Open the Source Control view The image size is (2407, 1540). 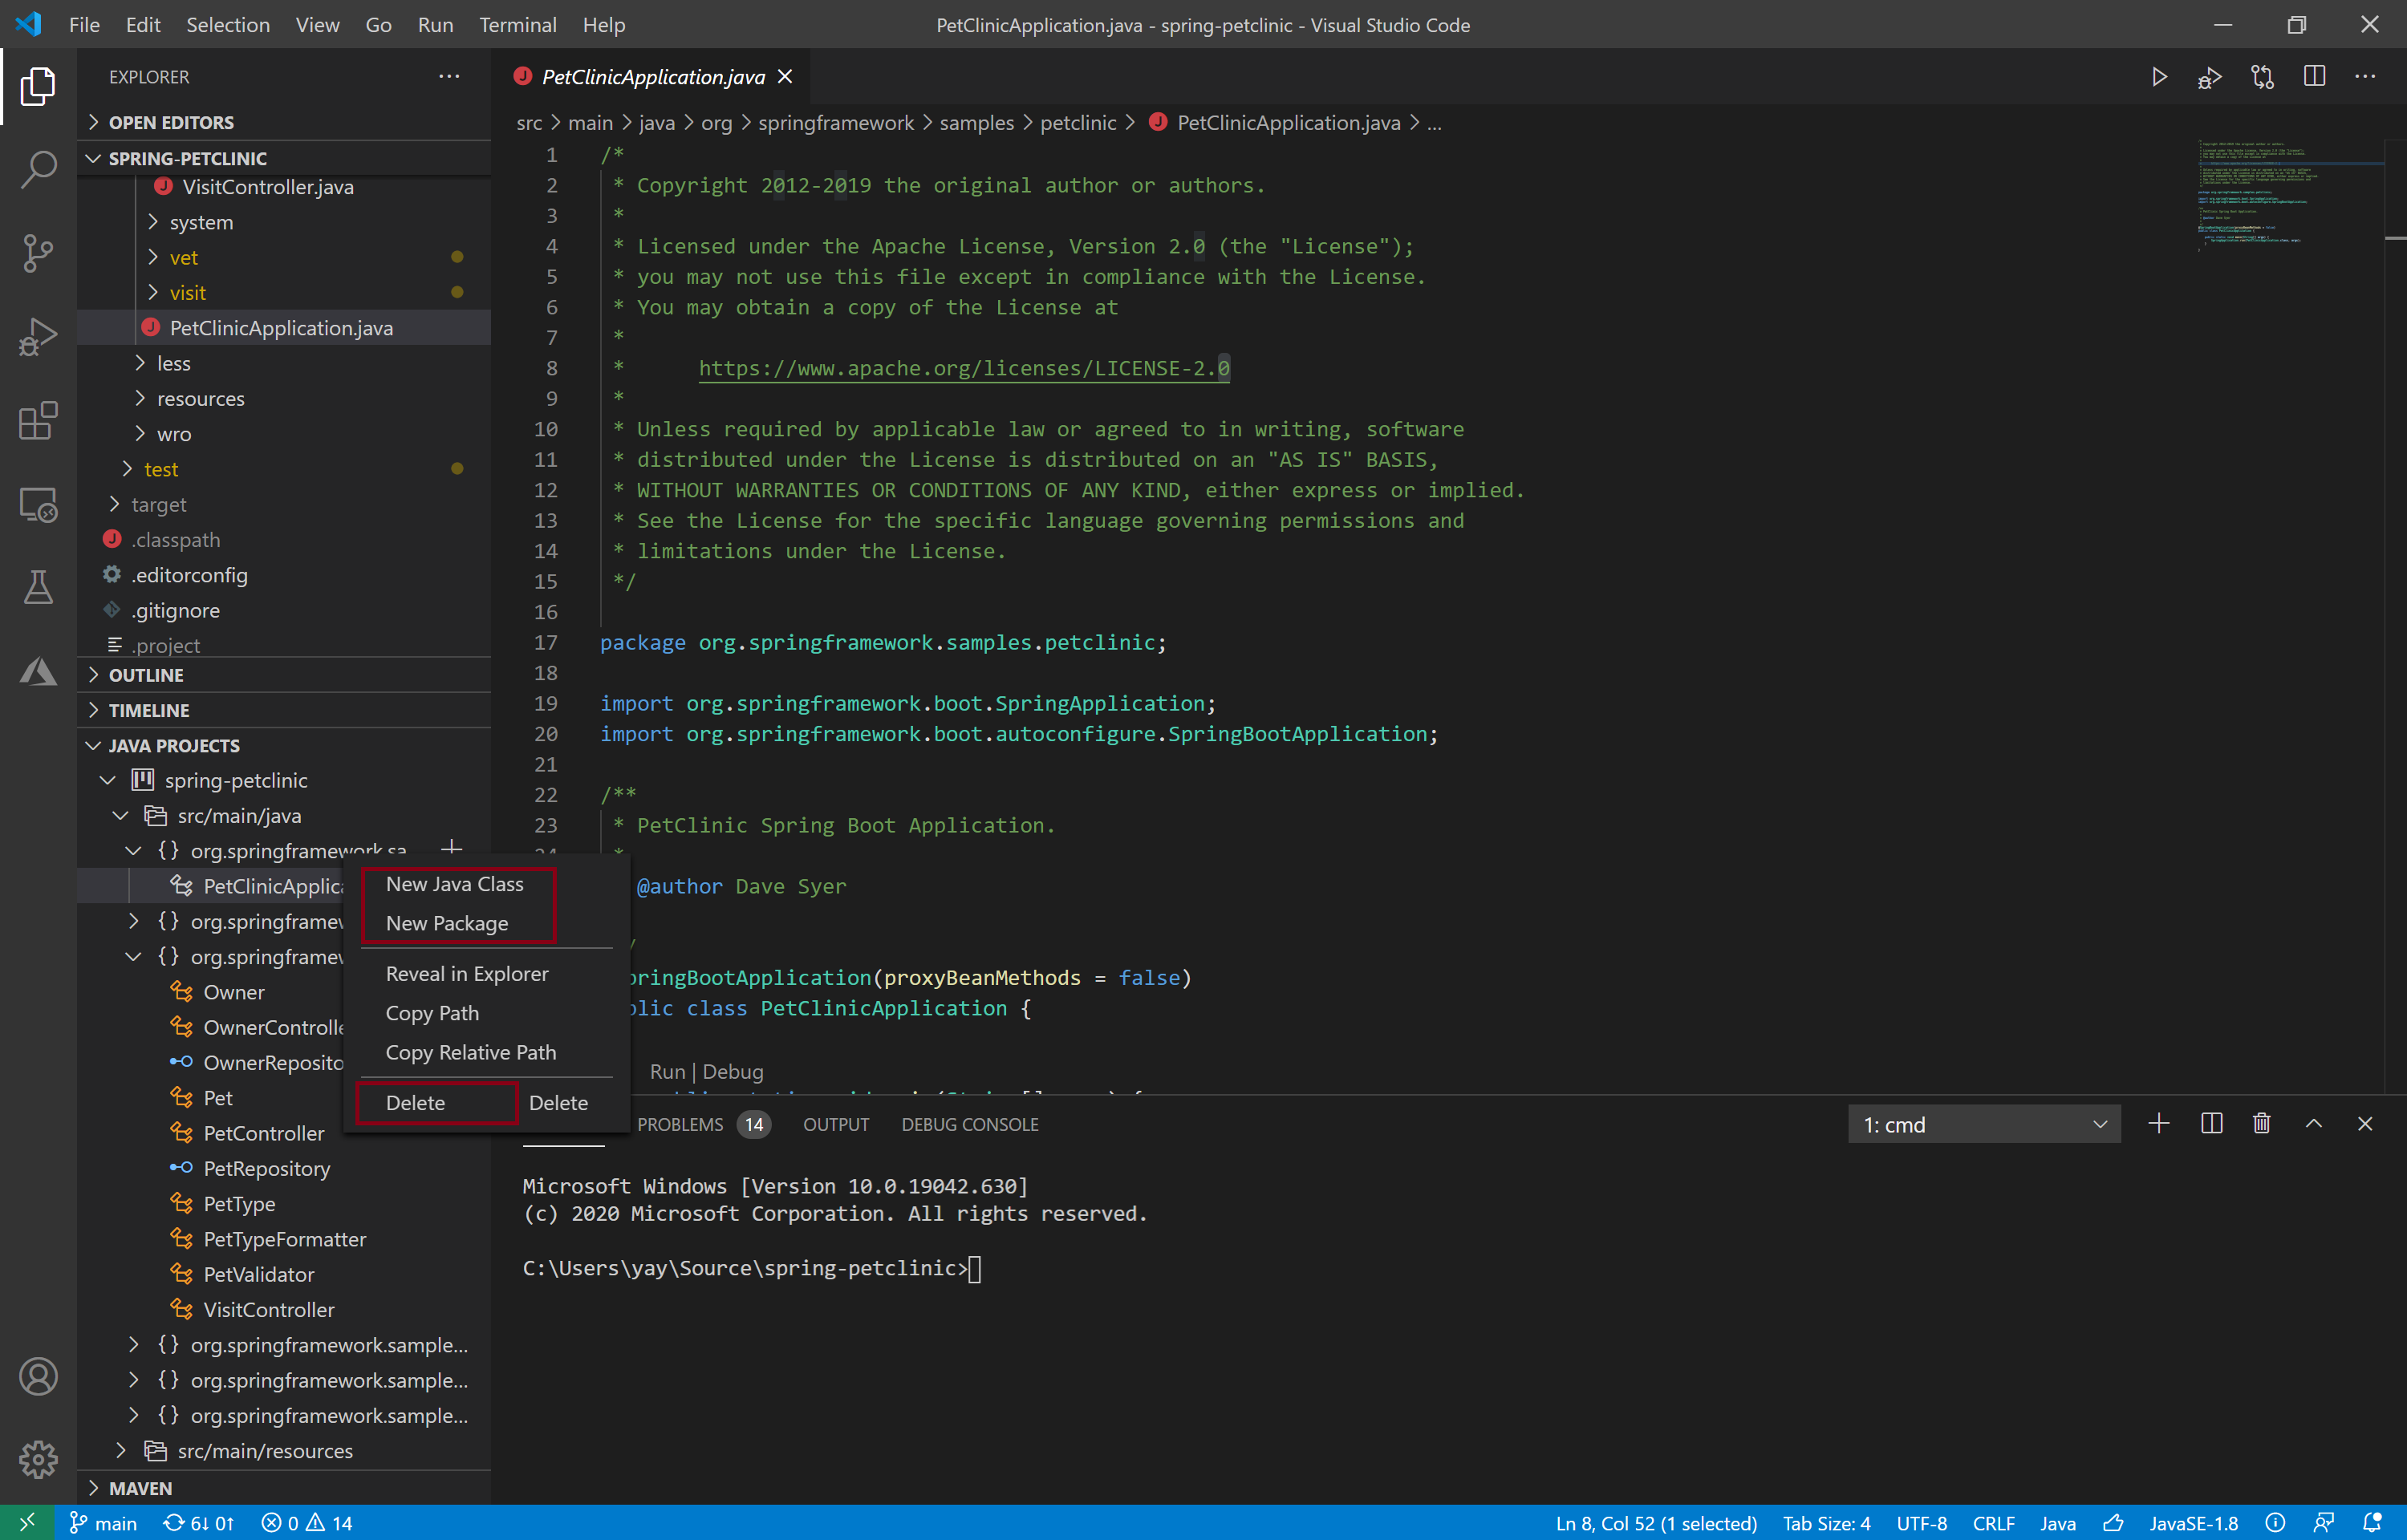click(38, 252)
